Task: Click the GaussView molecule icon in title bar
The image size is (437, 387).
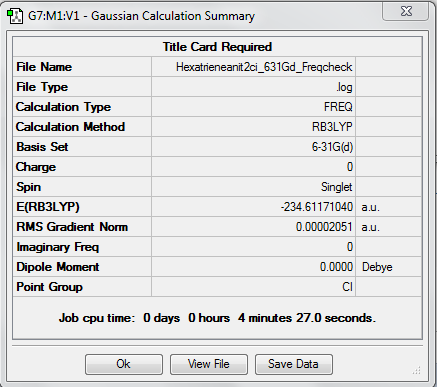Action: [x=15, y=16]
